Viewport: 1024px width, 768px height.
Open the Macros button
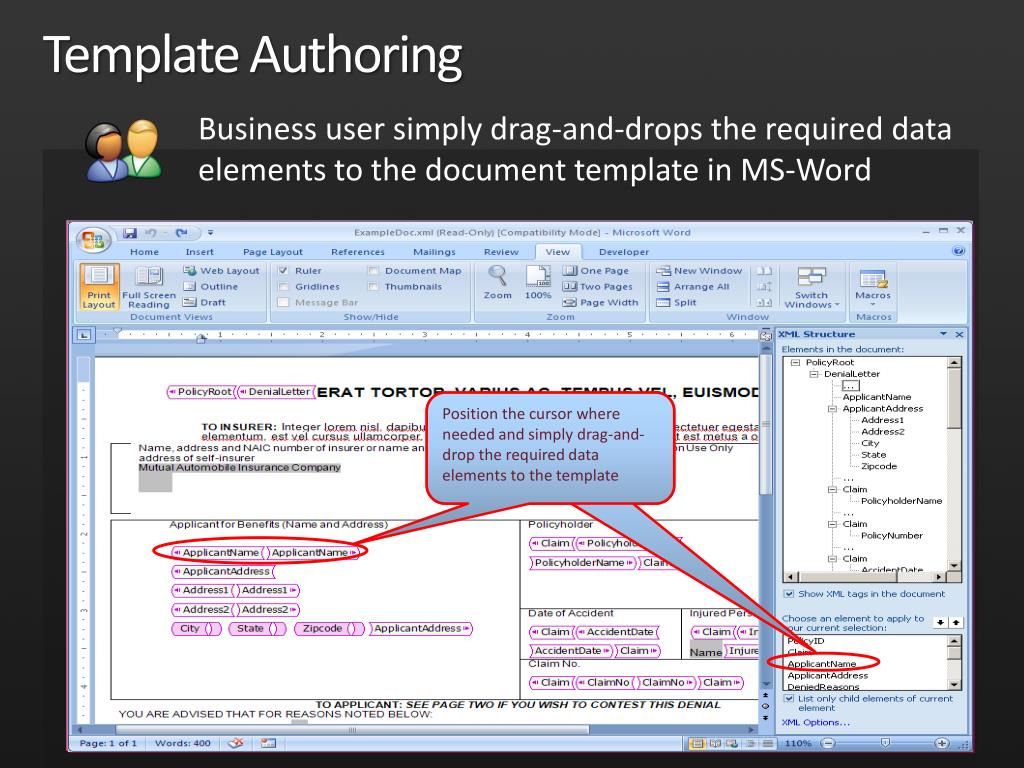[x=873, y=287]
